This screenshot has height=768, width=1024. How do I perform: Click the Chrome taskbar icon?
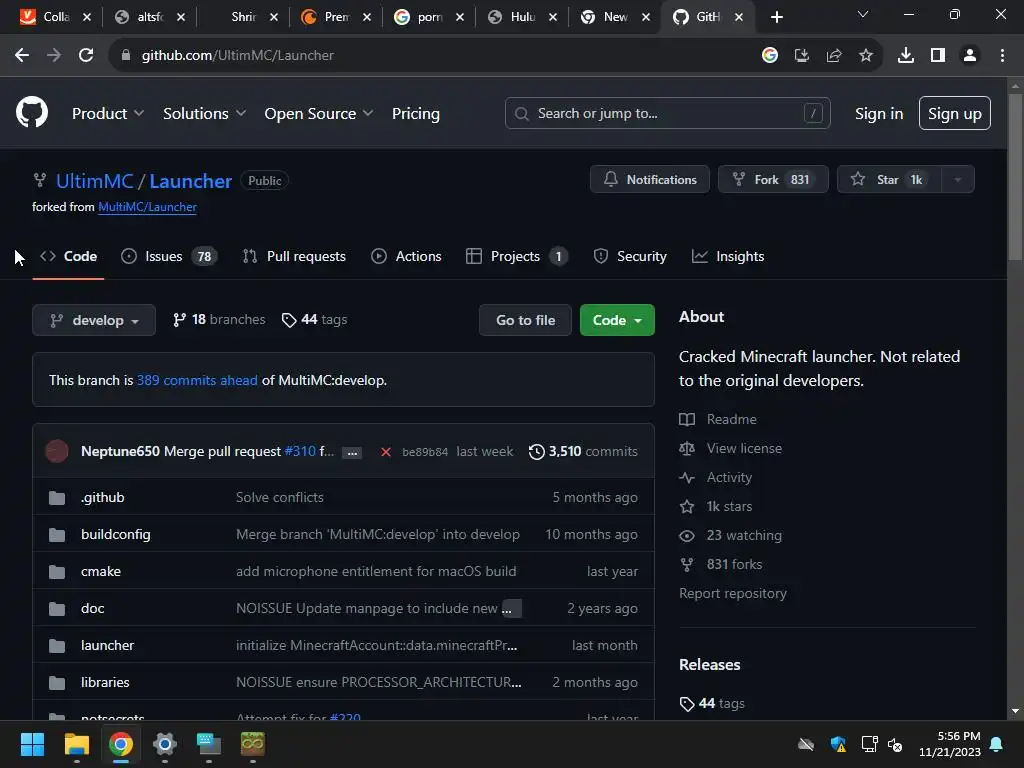coord(121,744)
